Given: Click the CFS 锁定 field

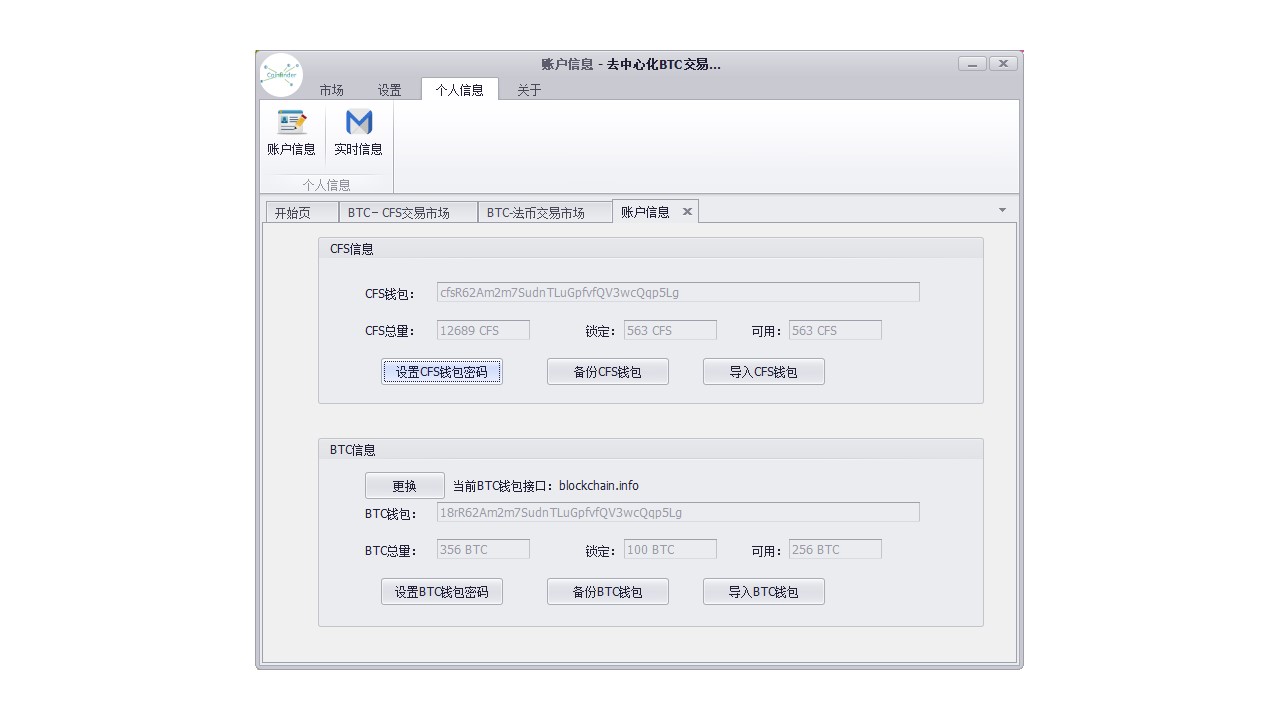Looking at the screenshot, I should (670, 331).
